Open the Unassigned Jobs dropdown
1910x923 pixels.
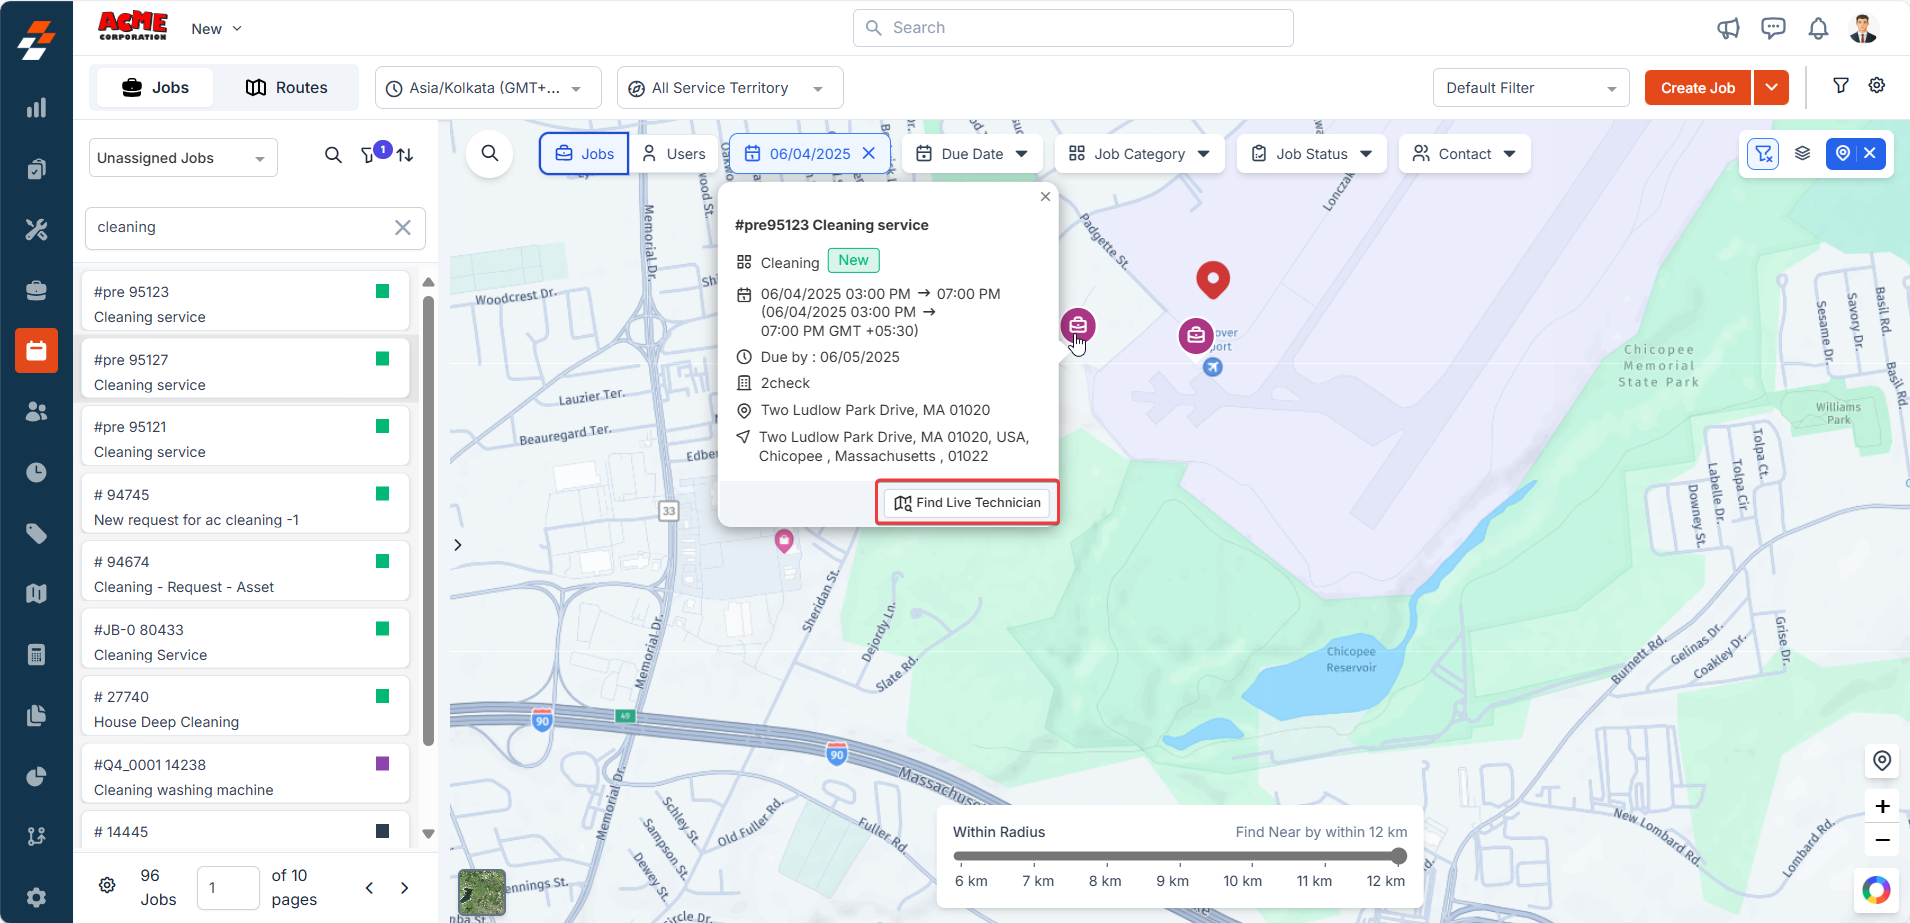(183, 158)
